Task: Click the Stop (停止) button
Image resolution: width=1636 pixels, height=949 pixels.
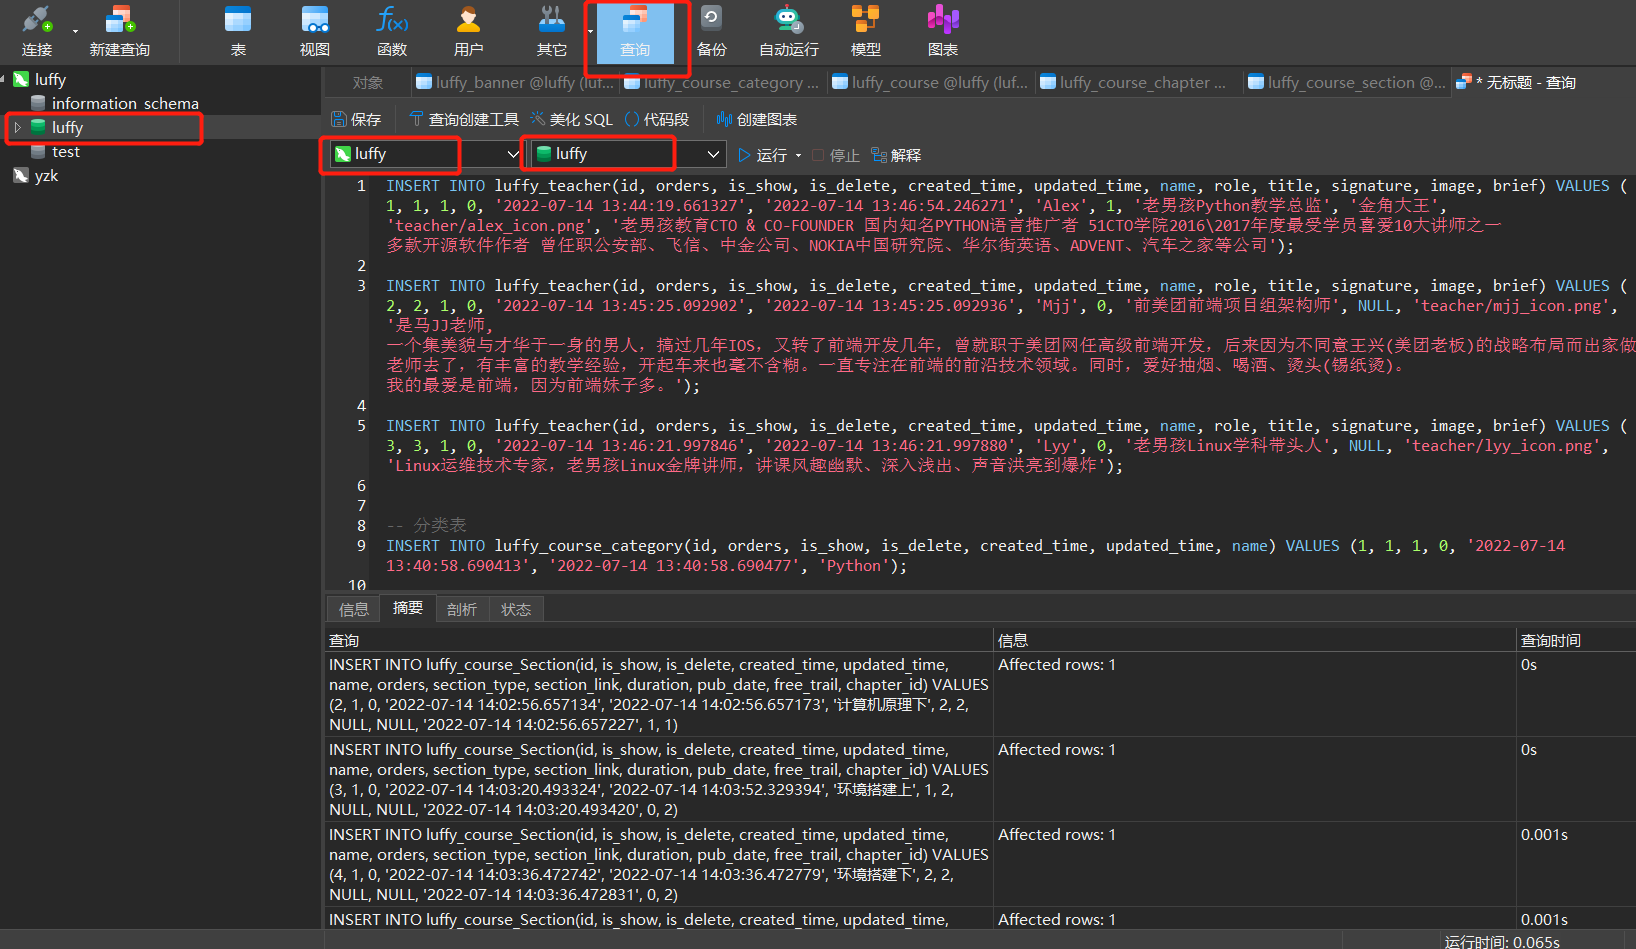Action: tap(836, 155)
